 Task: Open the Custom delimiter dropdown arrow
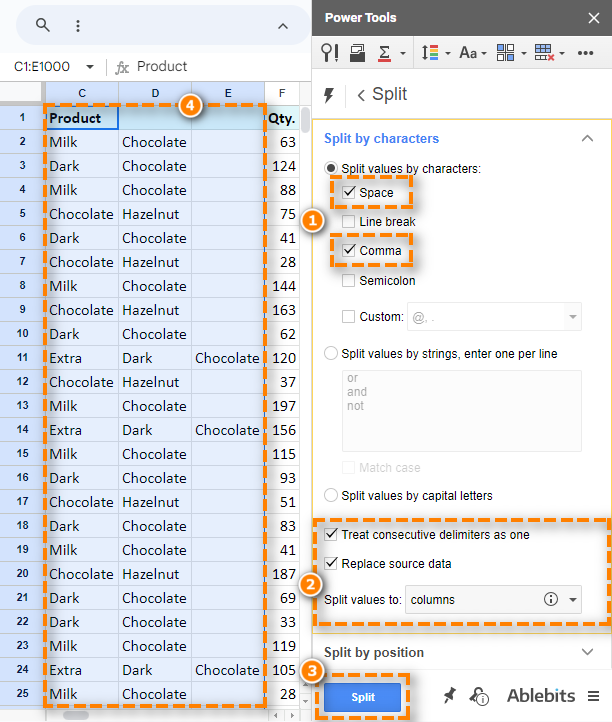tap(573, 317)
